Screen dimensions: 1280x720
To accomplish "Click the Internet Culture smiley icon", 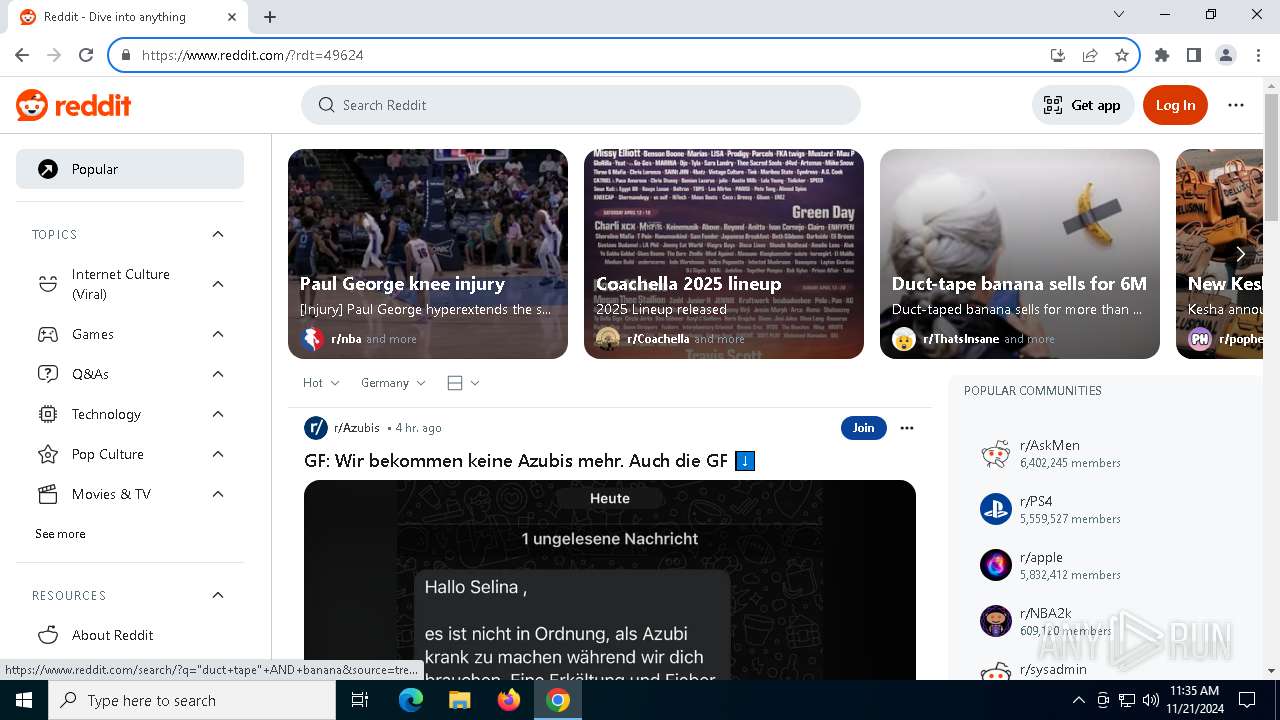I will click(x=48, y=284).
